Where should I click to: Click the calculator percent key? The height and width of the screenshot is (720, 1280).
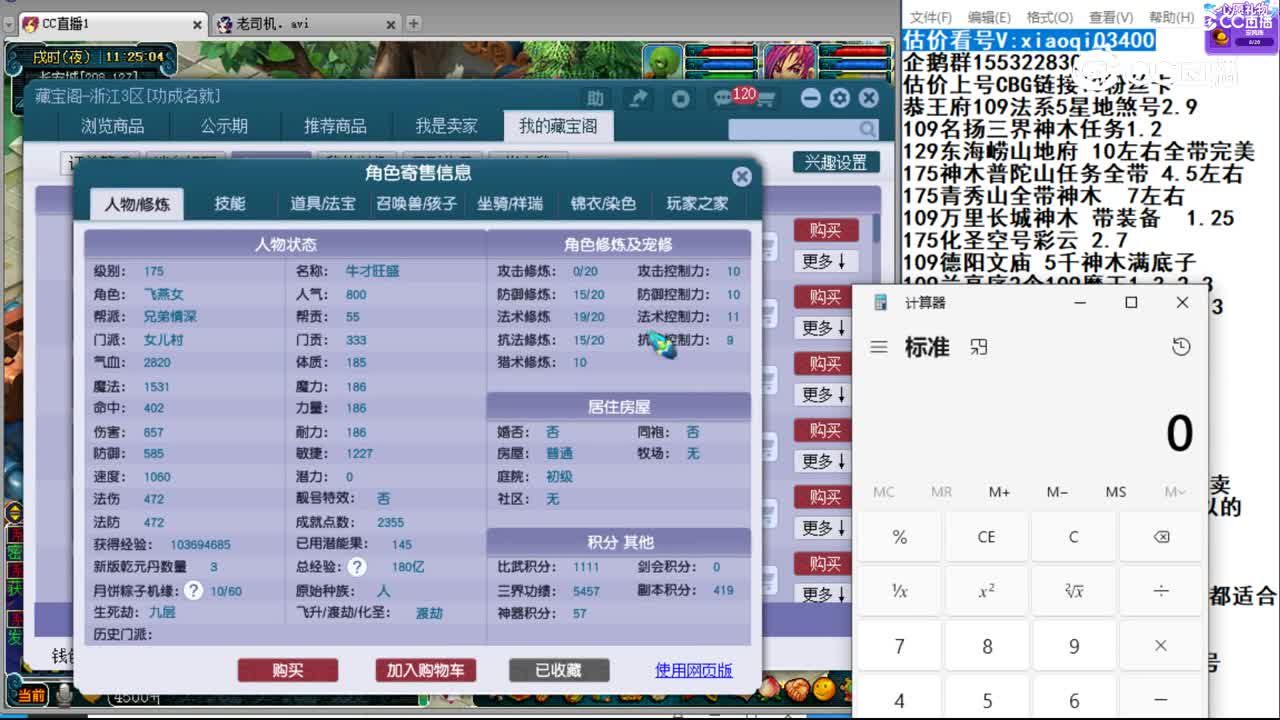pos(900,537)
